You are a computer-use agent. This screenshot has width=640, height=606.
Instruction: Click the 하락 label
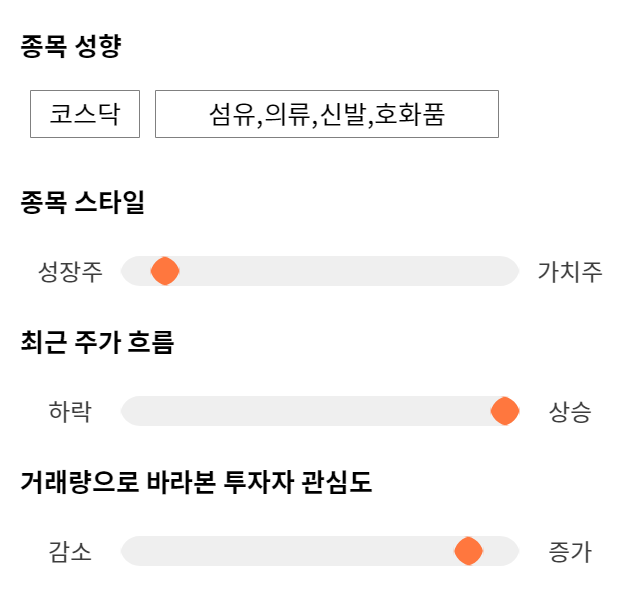70,411
